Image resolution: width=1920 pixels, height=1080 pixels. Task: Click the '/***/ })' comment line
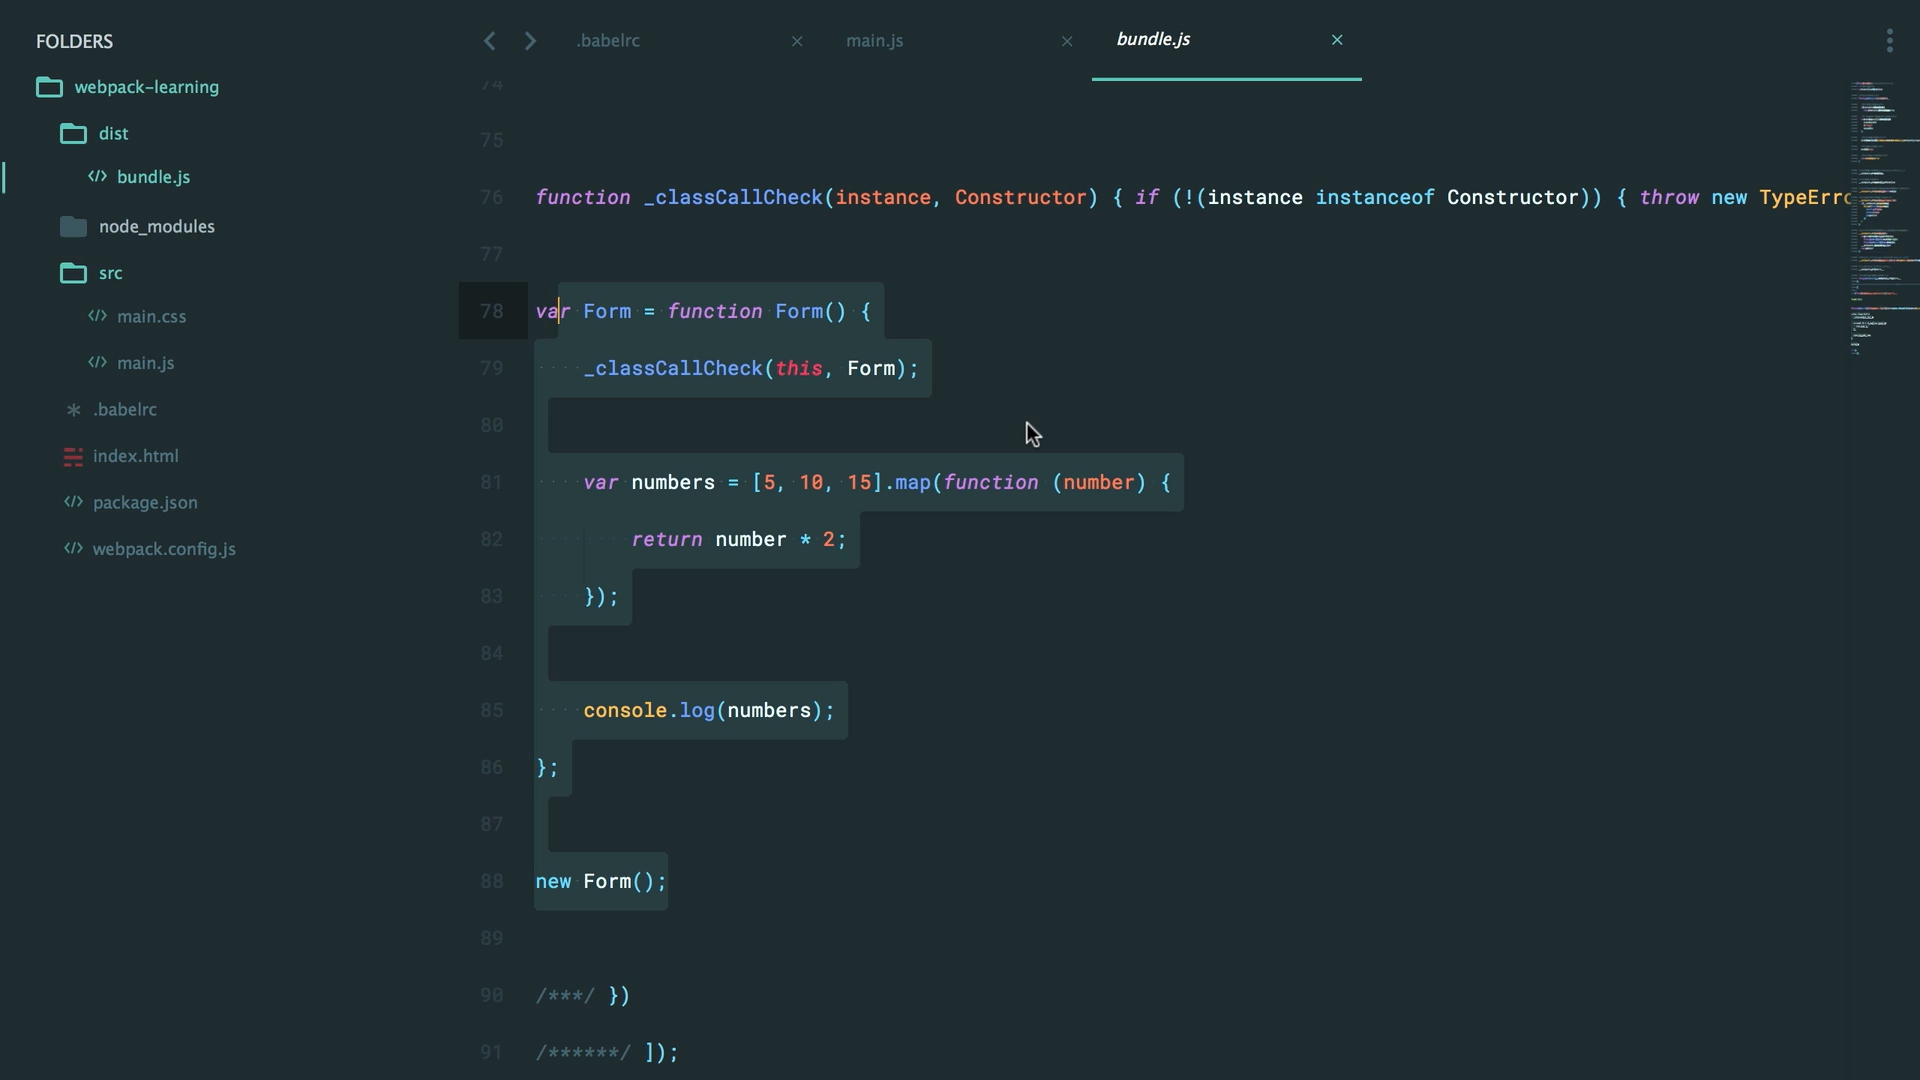pos(583,995)
